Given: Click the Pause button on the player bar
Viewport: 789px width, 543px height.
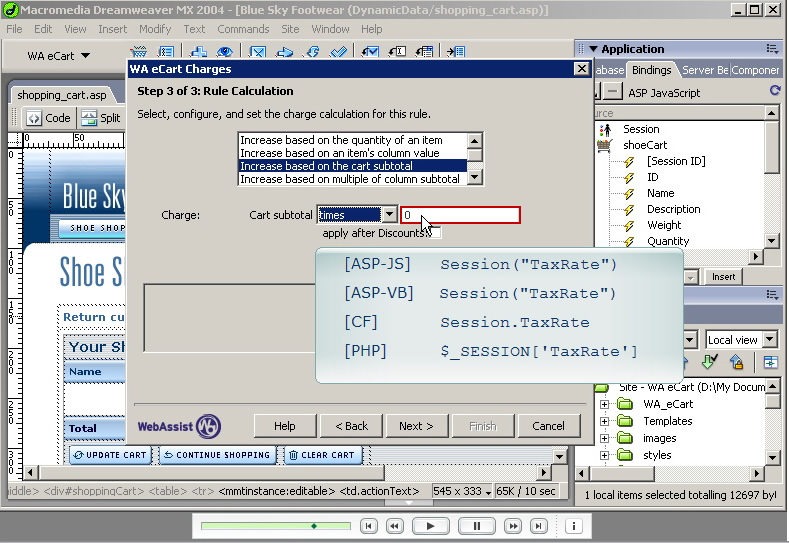Looking at the screenshot, I should pyautogui.click(x=477, y=526).
